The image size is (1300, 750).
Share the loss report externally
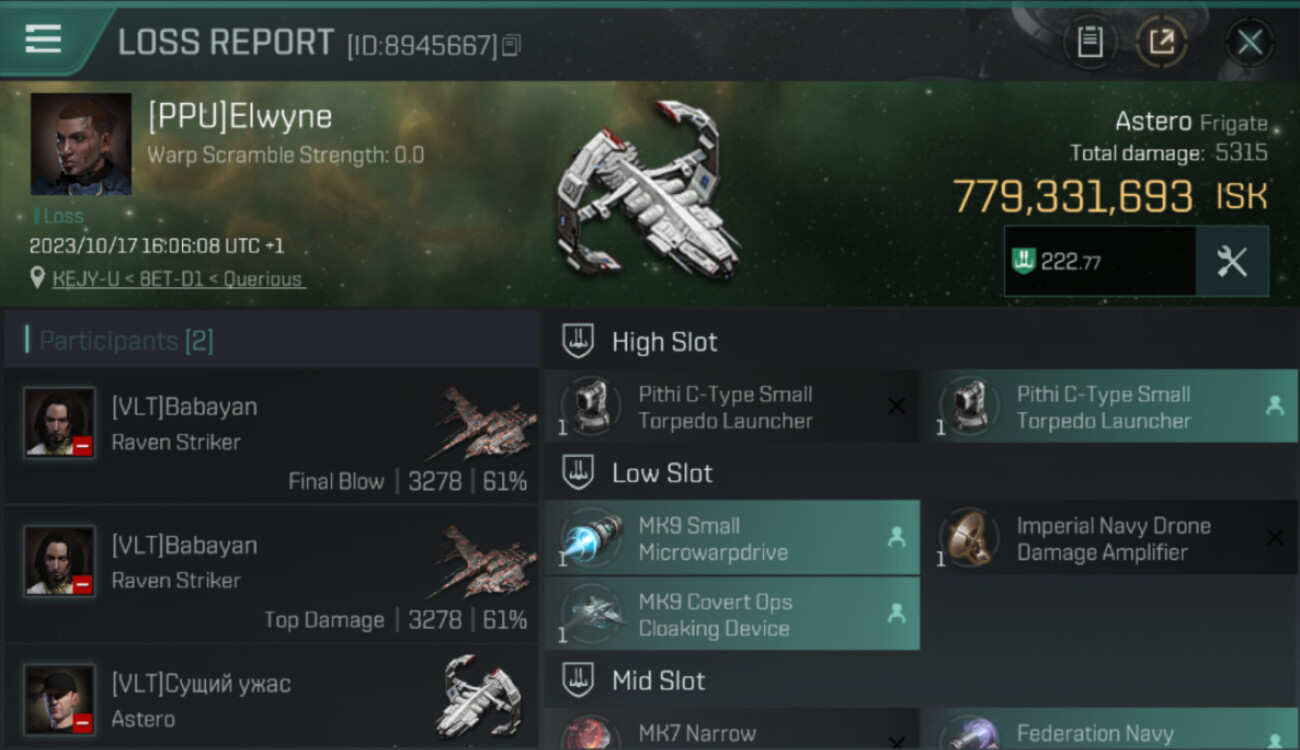coord(1161,42)
